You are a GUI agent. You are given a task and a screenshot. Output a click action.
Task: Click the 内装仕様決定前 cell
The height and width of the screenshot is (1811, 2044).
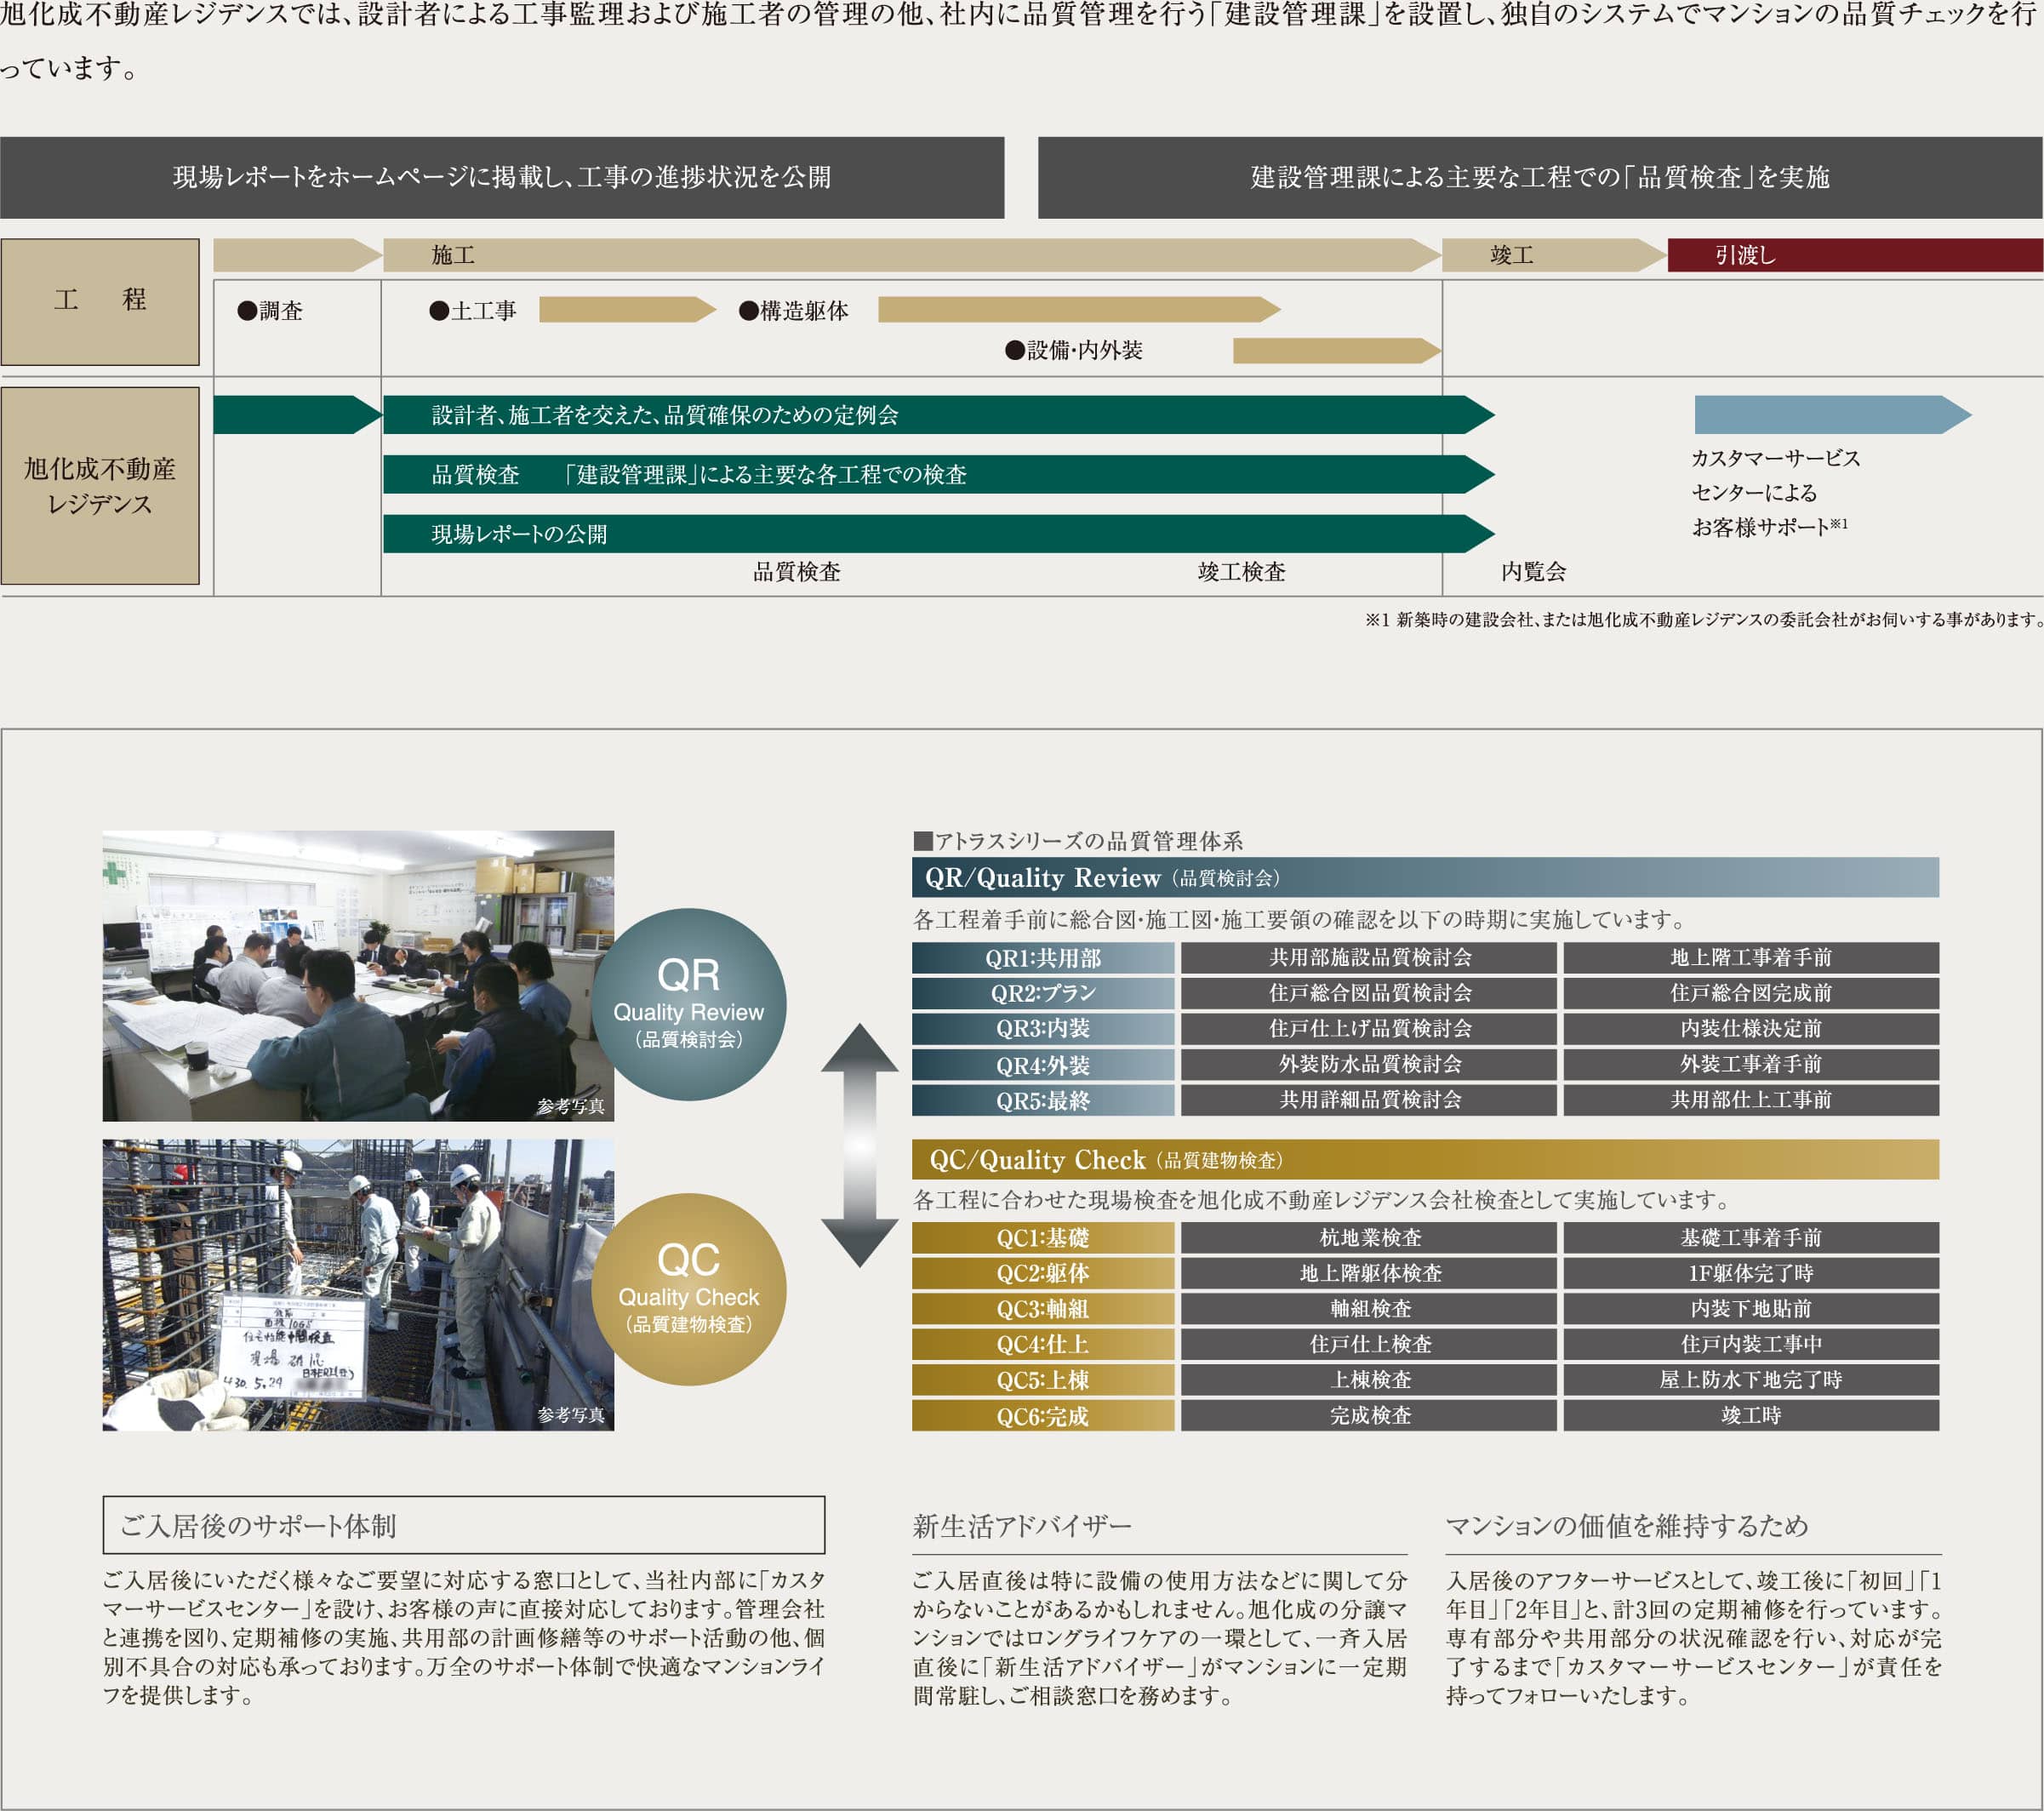tap(1751, 1029)
